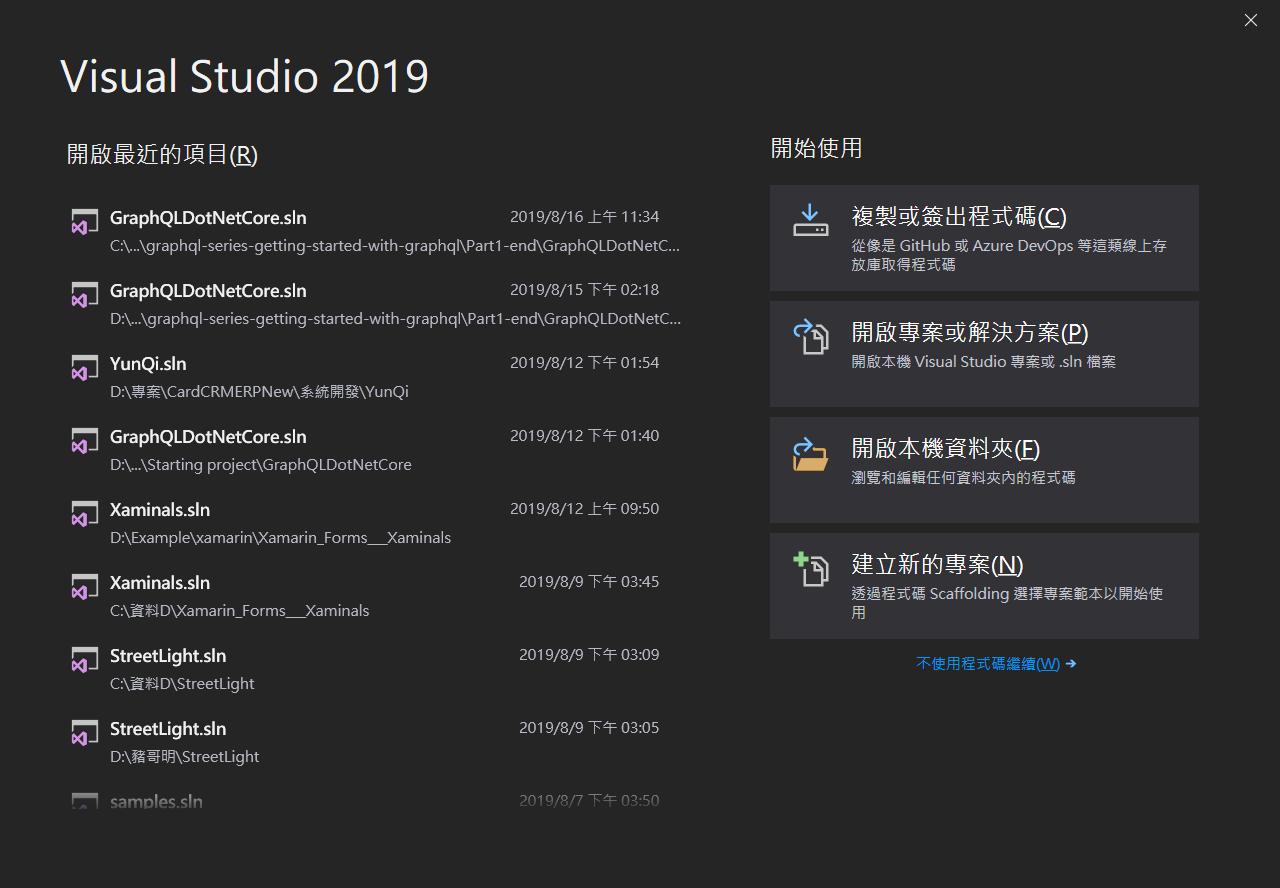1280x888 pixels.
Task: Click path D:\...\Starting project\GraphQLDotNetCore
Action: [x=260, y=464]
